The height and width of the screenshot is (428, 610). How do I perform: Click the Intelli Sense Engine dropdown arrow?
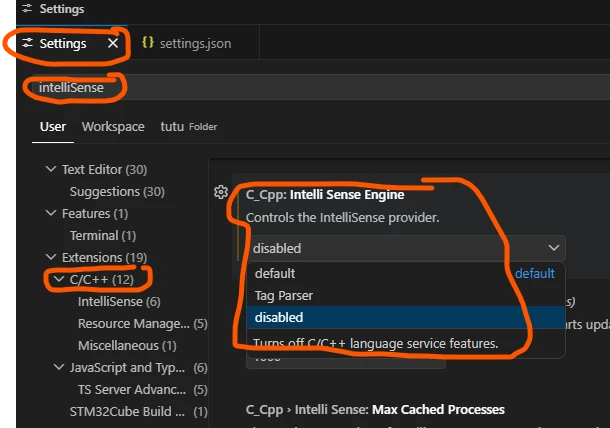pyautogui.click(x=554, y=248)
